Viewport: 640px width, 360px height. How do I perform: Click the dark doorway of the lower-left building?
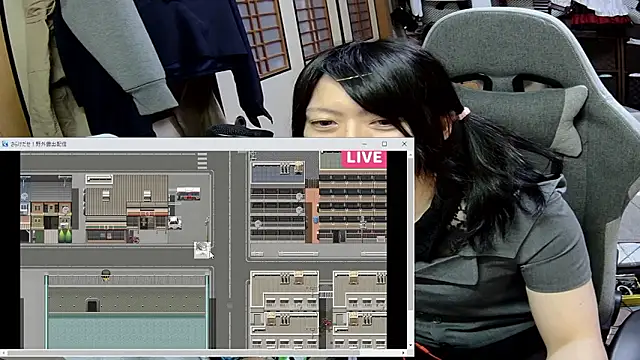tap(93, 305)
